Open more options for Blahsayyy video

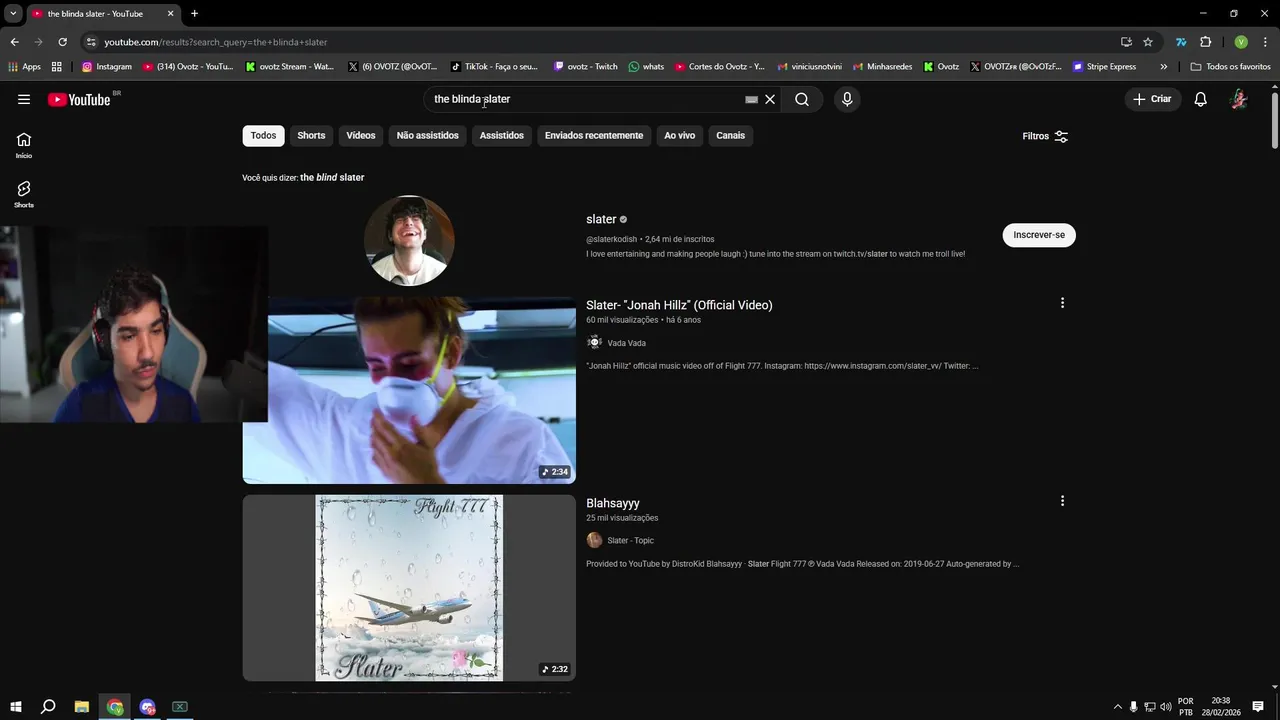pyautogui.click(x=1062, y=501)
